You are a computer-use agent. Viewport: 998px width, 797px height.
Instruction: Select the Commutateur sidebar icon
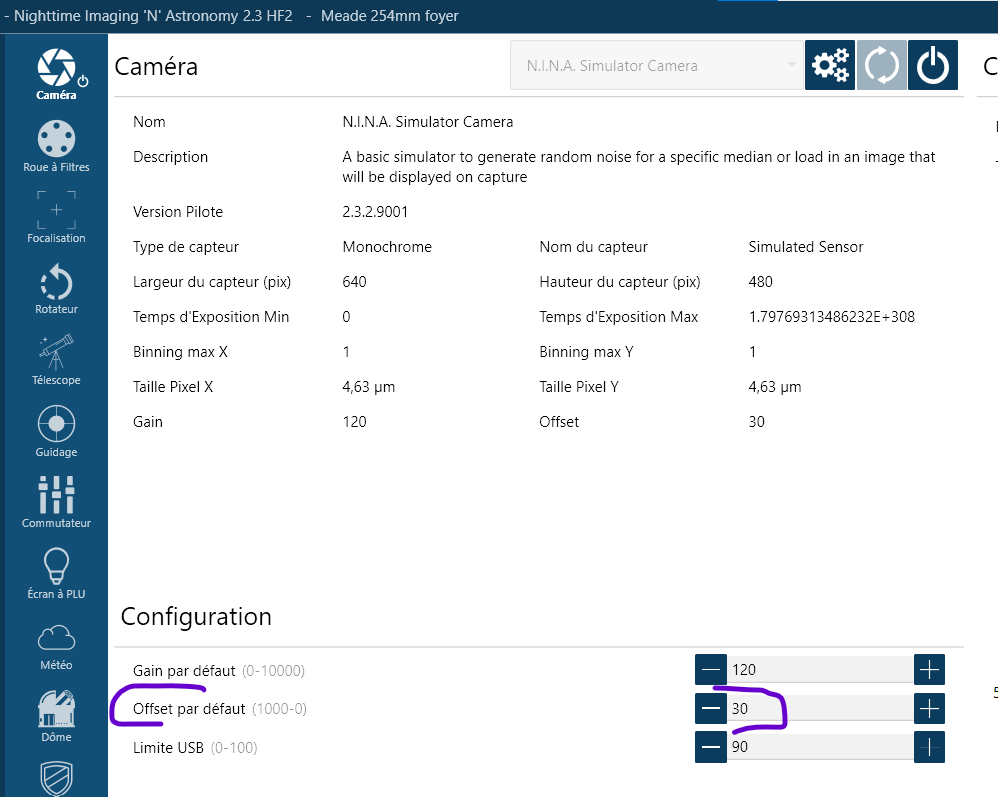[56, 501]
